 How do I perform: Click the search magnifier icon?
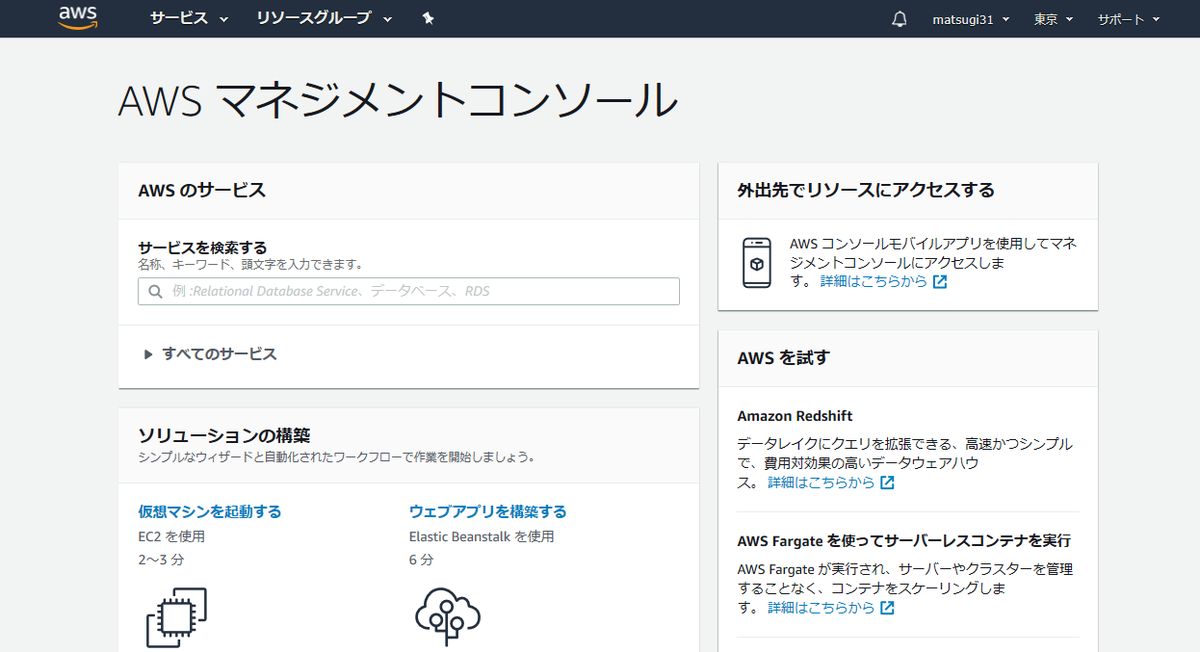click(155, 292)
